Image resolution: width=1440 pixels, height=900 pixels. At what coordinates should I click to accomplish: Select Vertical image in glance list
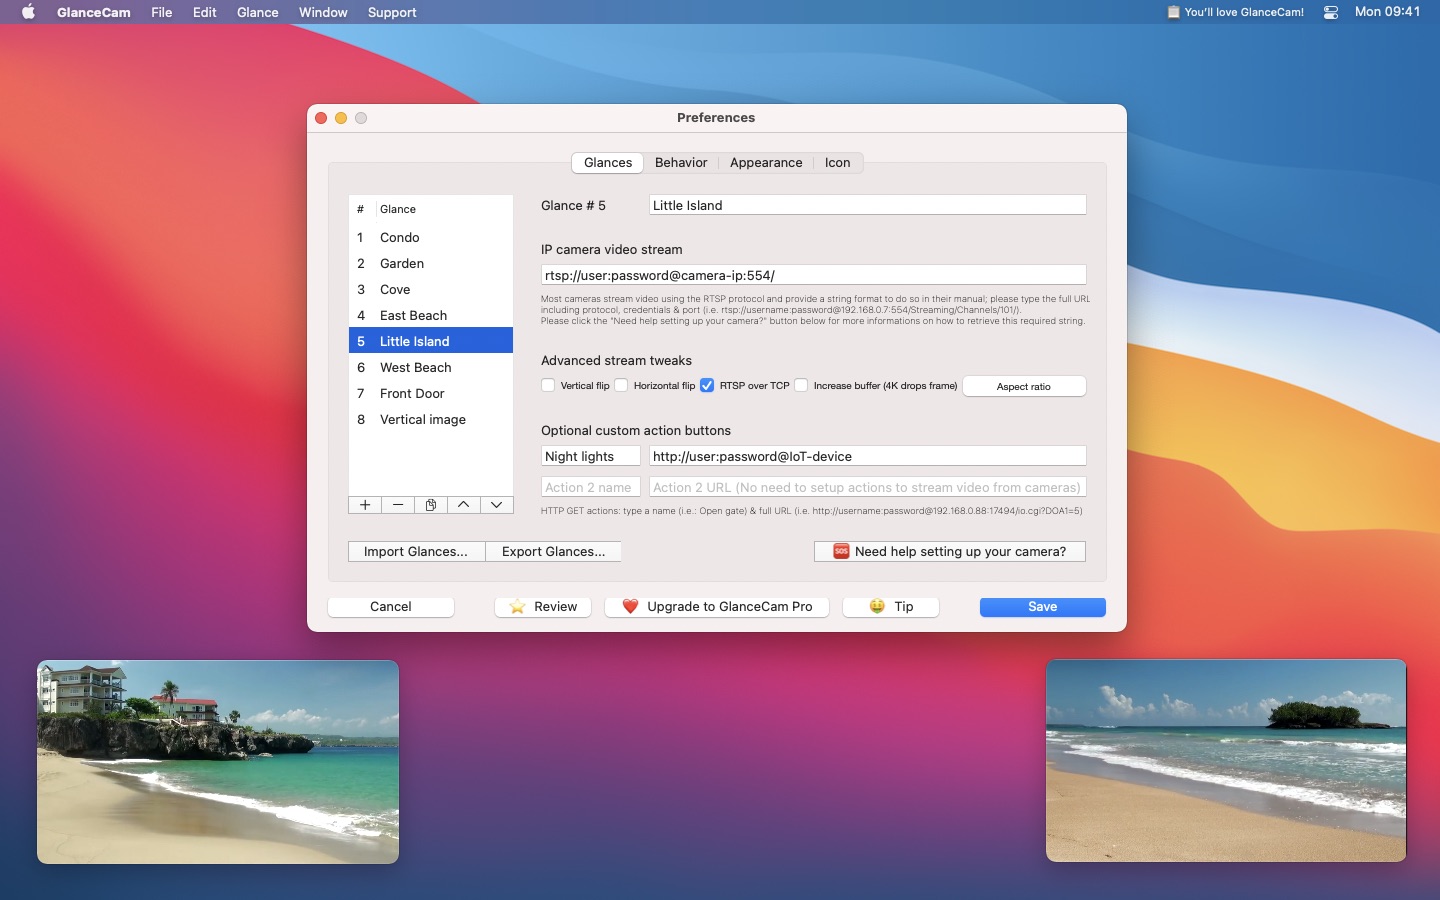pyautogui.click(x=431, y=419)
